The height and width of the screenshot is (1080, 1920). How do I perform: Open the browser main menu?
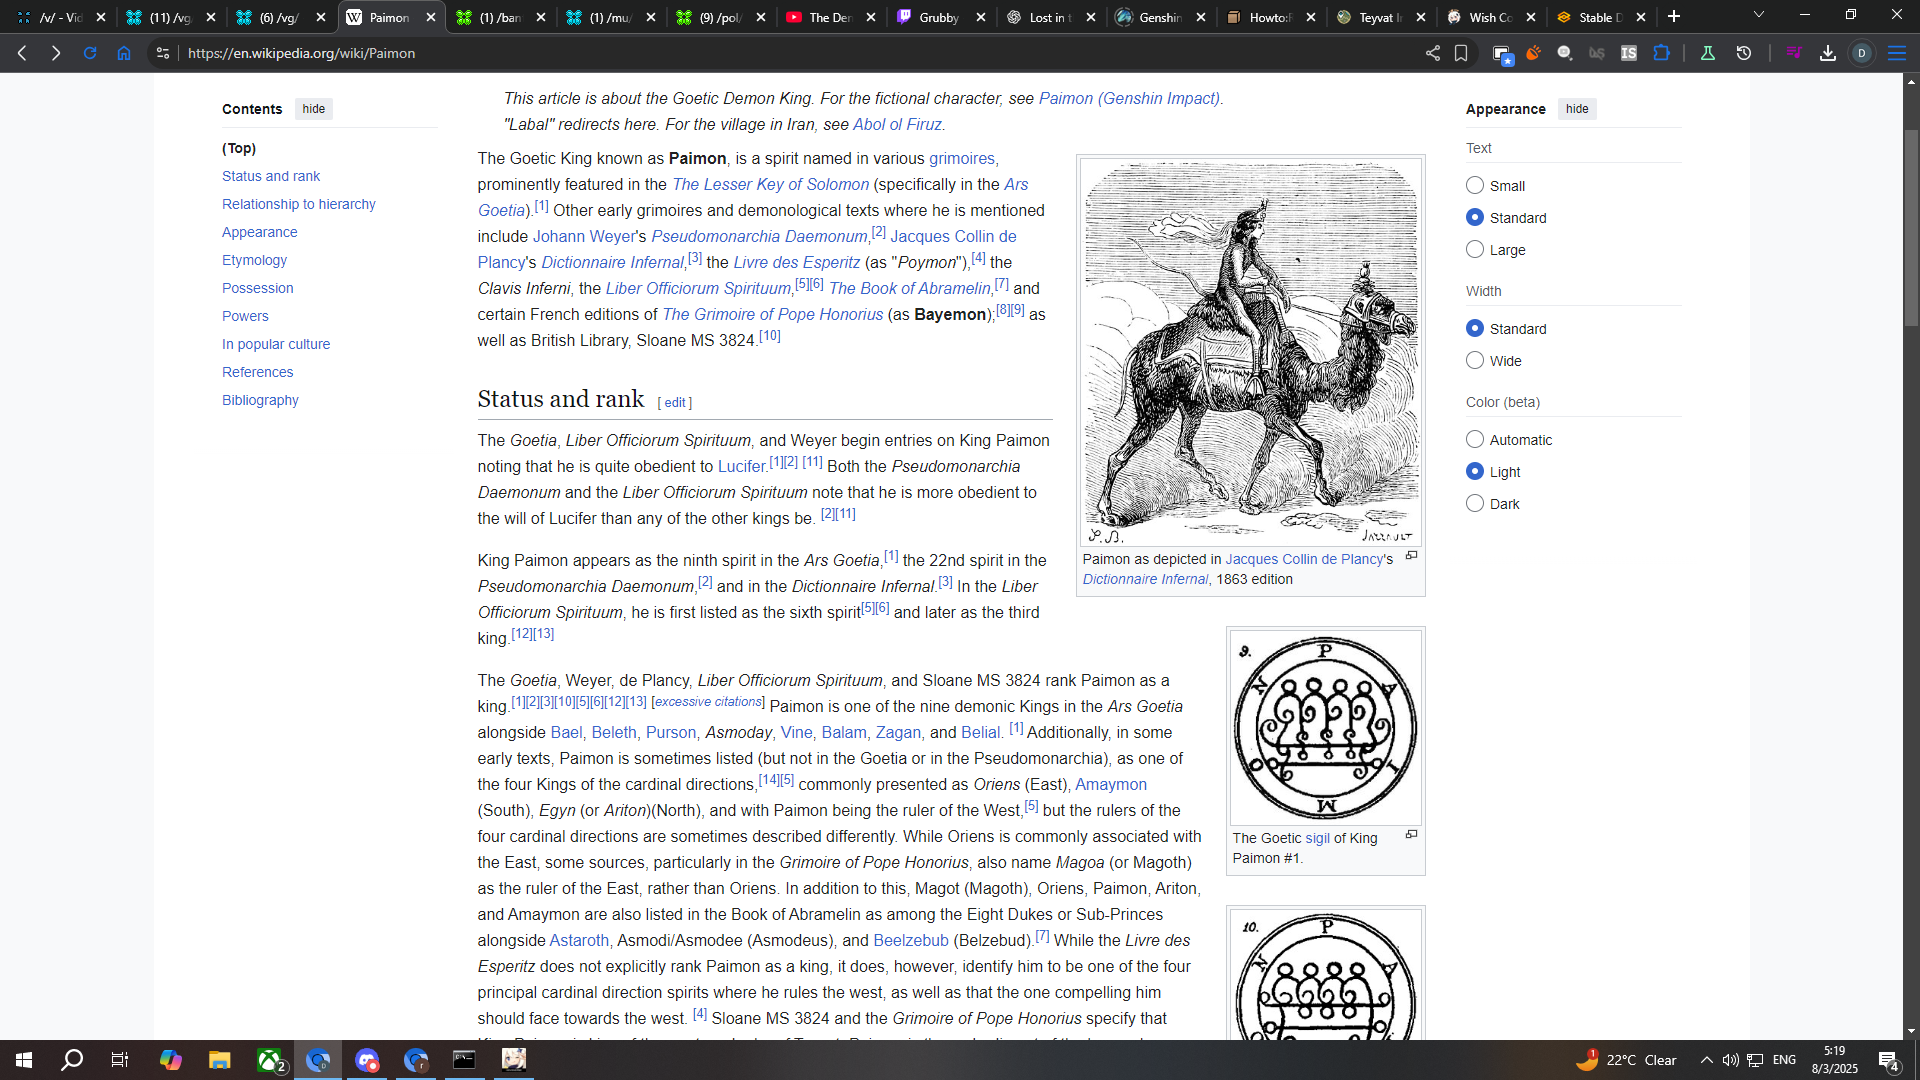pyautogui.click(x=1897, y=53)
